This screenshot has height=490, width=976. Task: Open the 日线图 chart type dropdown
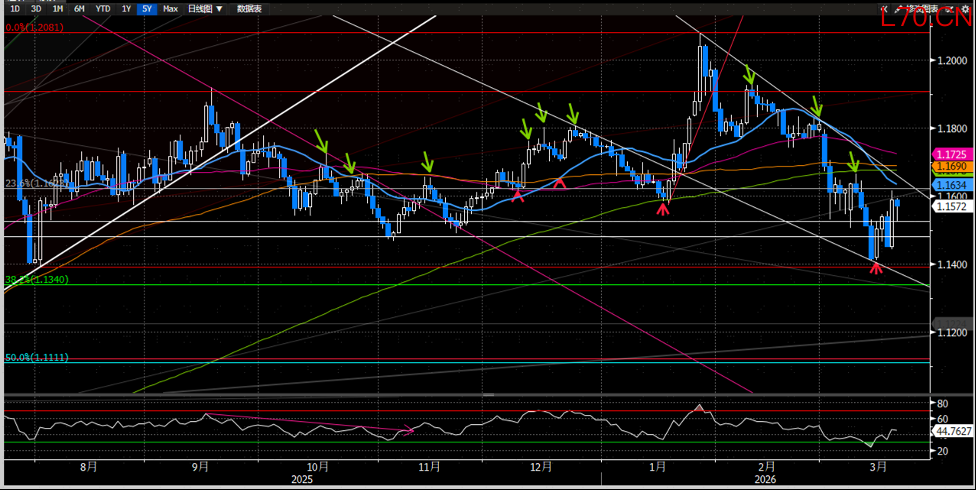pos(205,8)
